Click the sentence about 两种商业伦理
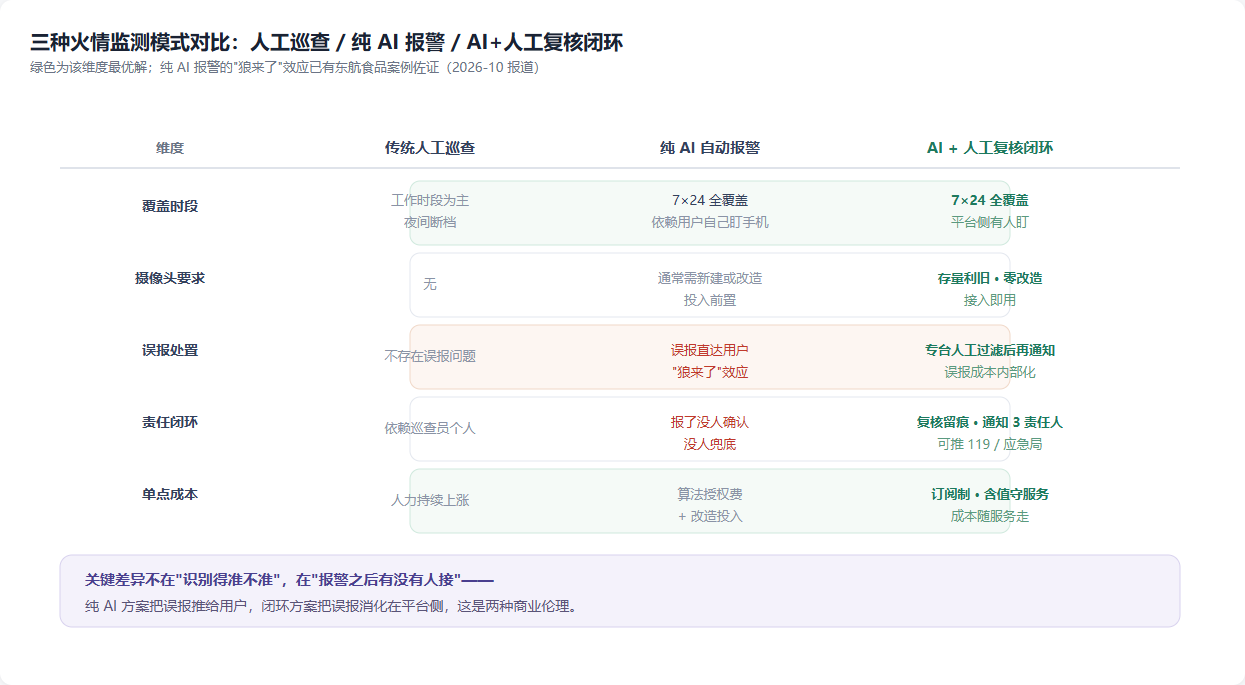Viewport: 1245px width, 685px height. click(x=331, y=606)
